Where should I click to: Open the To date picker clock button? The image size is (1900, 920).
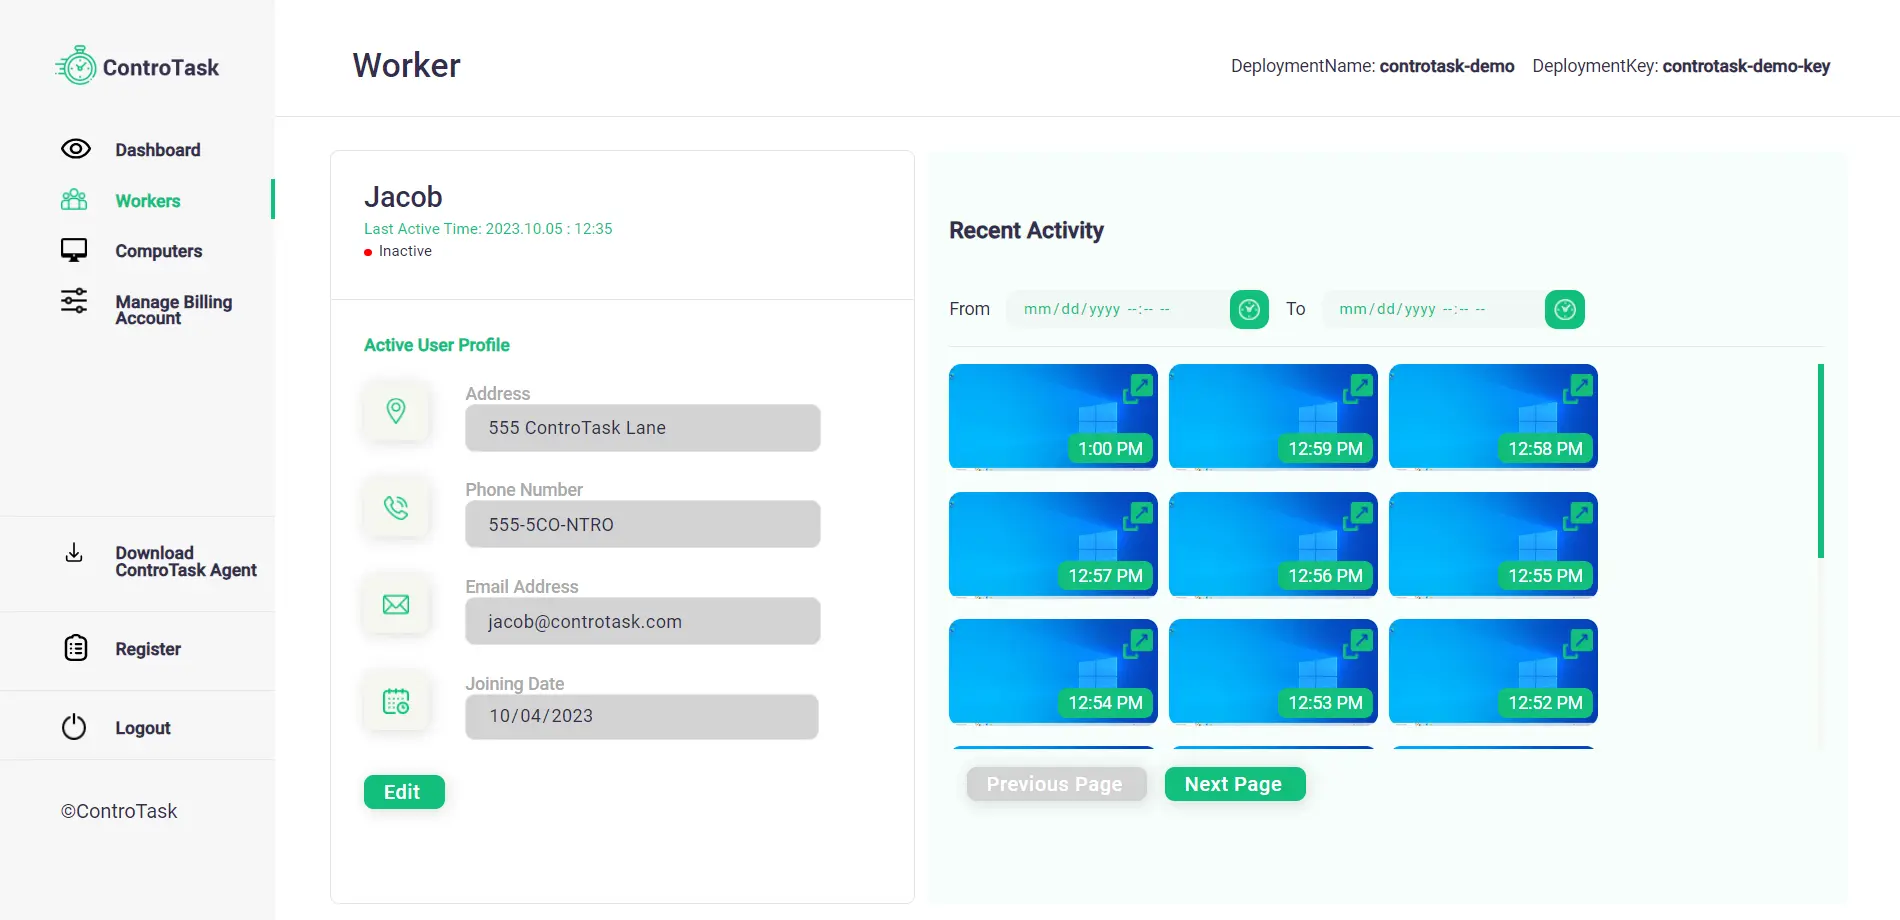[x=1565, y=310]
